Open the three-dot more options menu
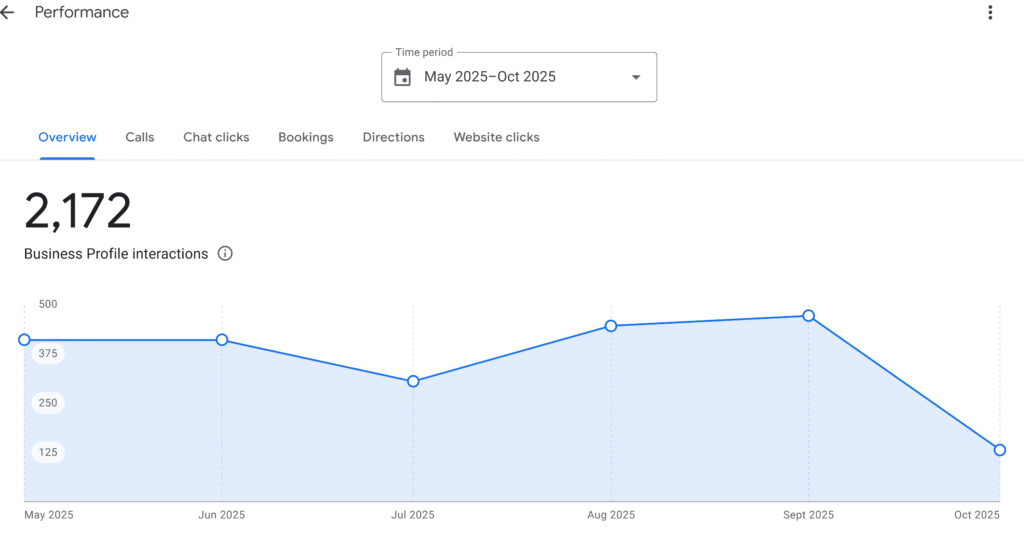The width and height of the screenshot is (1024, 554). 990,13
